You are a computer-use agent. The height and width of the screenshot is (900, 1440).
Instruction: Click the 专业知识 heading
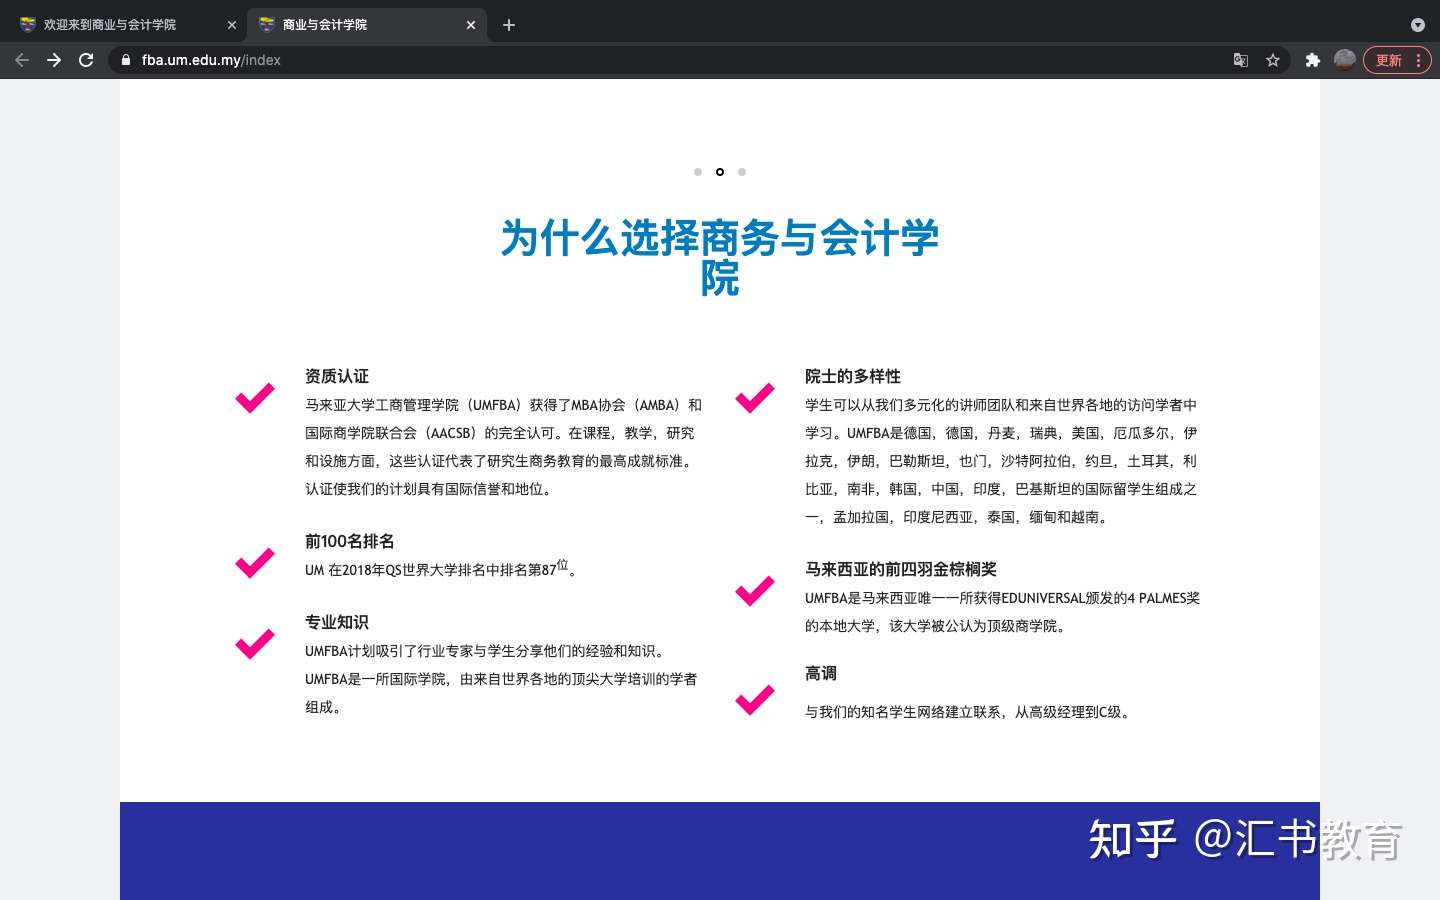click(x=337, y=622)
